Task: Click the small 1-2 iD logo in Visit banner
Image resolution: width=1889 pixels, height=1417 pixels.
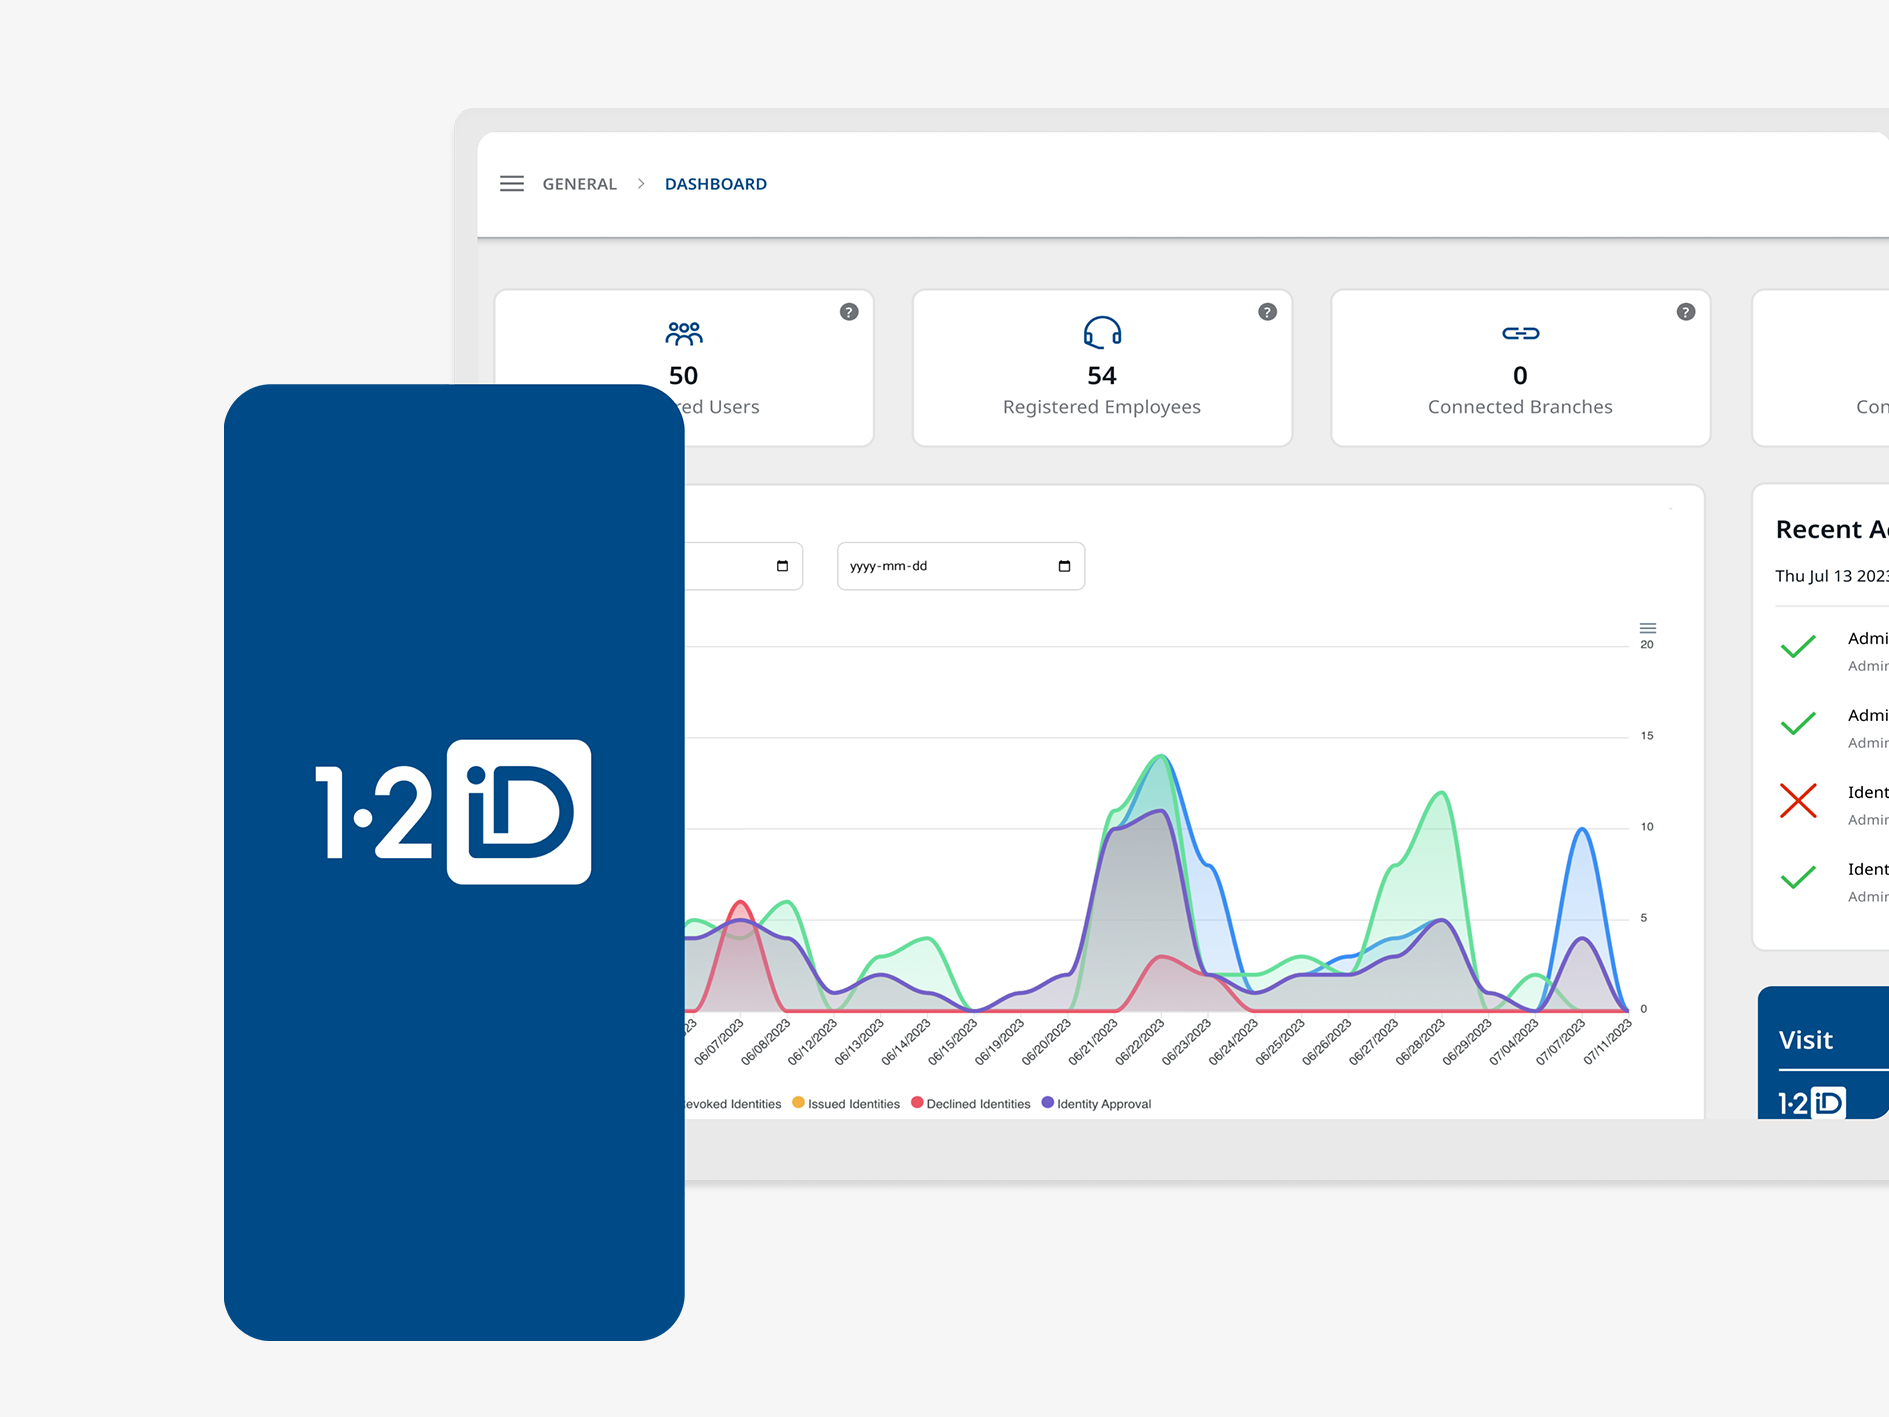Action: click(1811, 1102)
